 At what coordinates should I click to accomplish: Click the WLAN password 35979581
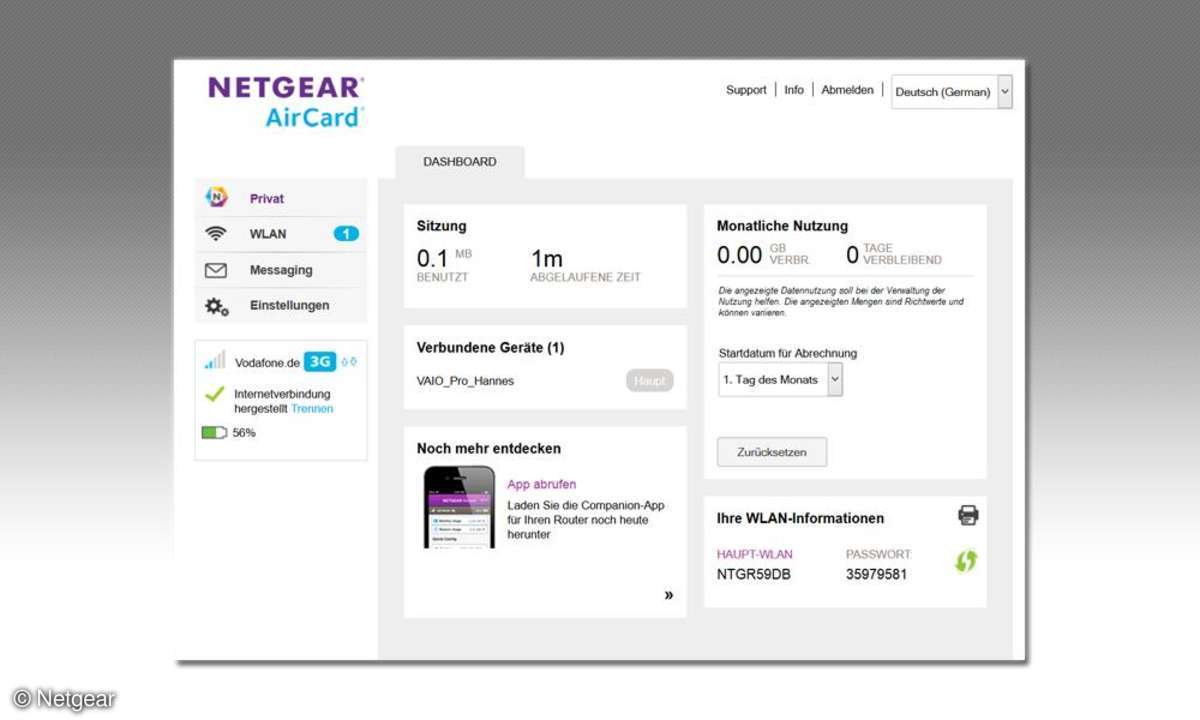click(877, 575)
